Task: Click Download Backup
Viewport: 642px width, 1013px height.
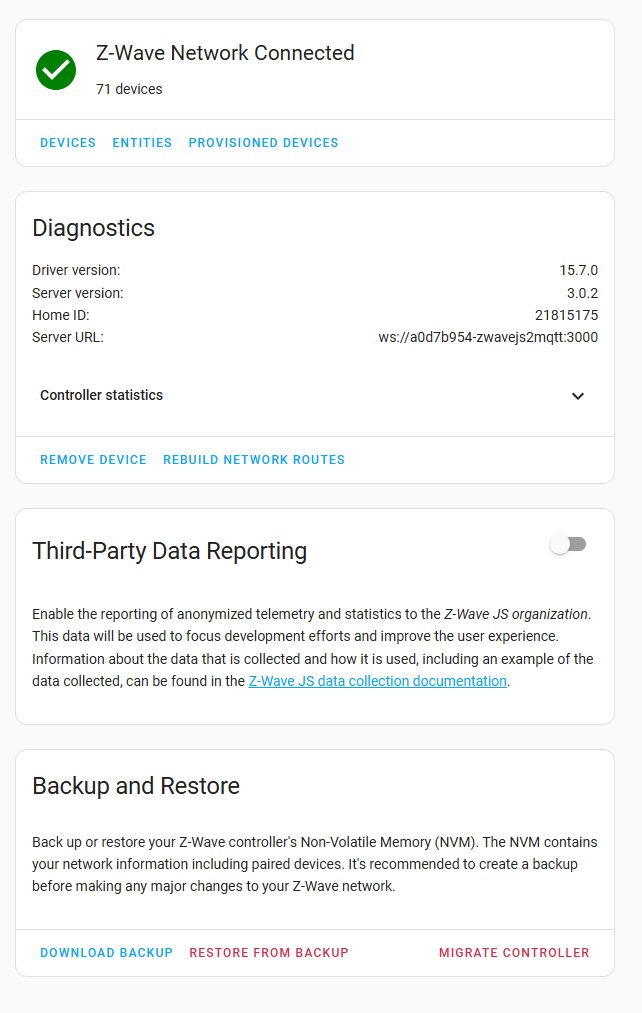Action: point(107,953)
